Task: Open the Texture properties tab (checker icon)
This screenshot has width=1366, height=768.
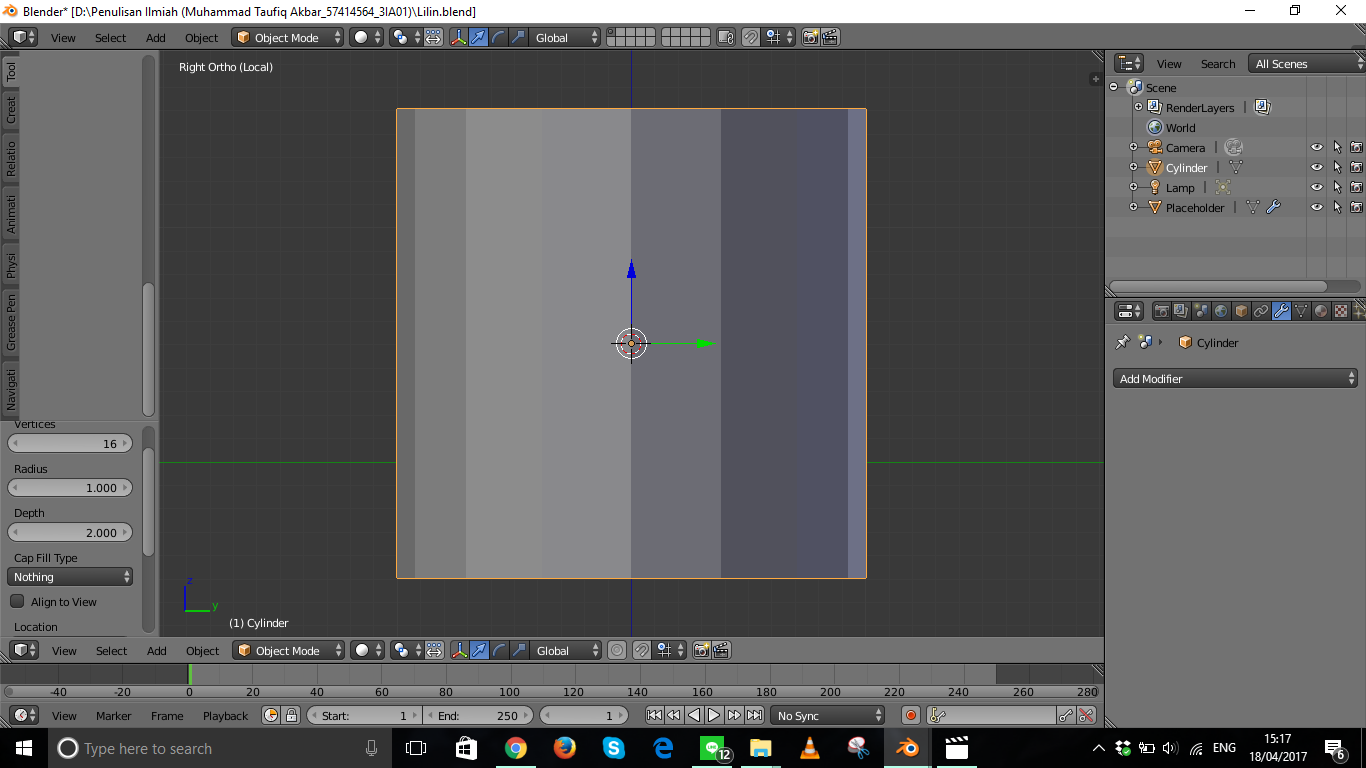Action: tap(1341, 311)
